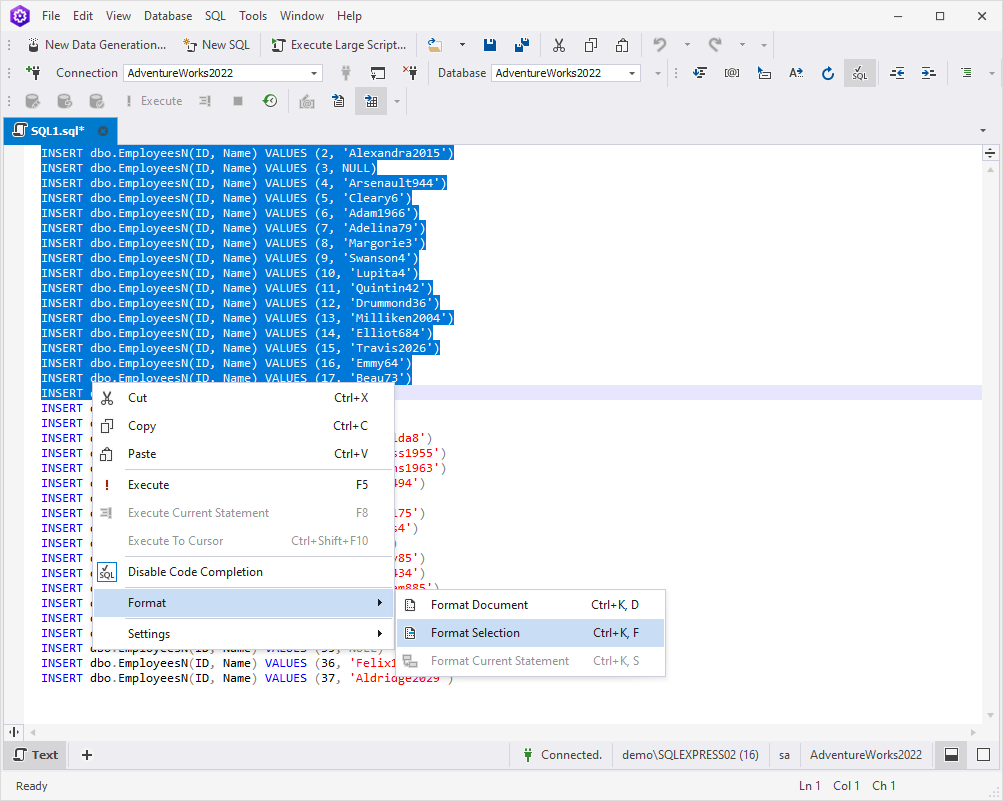The width and height of the screenshot is (1003, 801).
Task: Close the SQL1.sql* tab
Action: [x=103, y=131]
